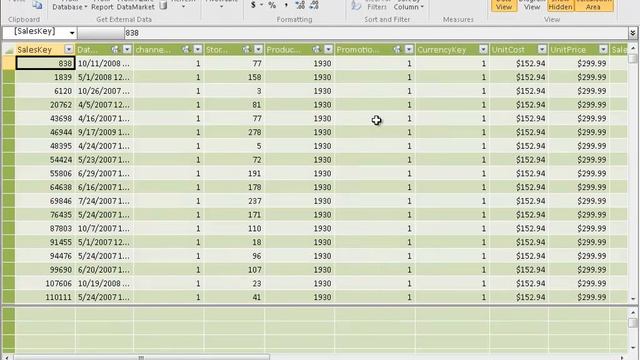Click the Copy icon in Clipboard group
This screenshot has height=360, width=640.
click(x=38, y=4)
